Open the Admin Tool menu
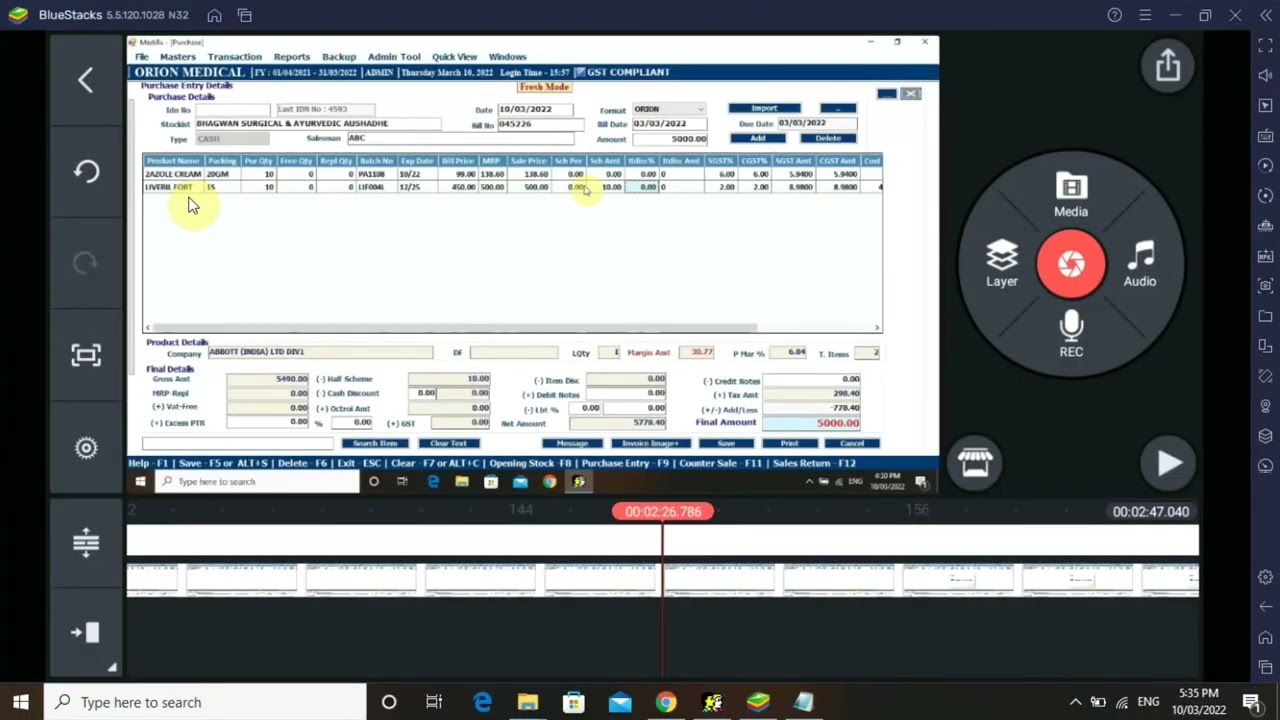 point(394,57)
